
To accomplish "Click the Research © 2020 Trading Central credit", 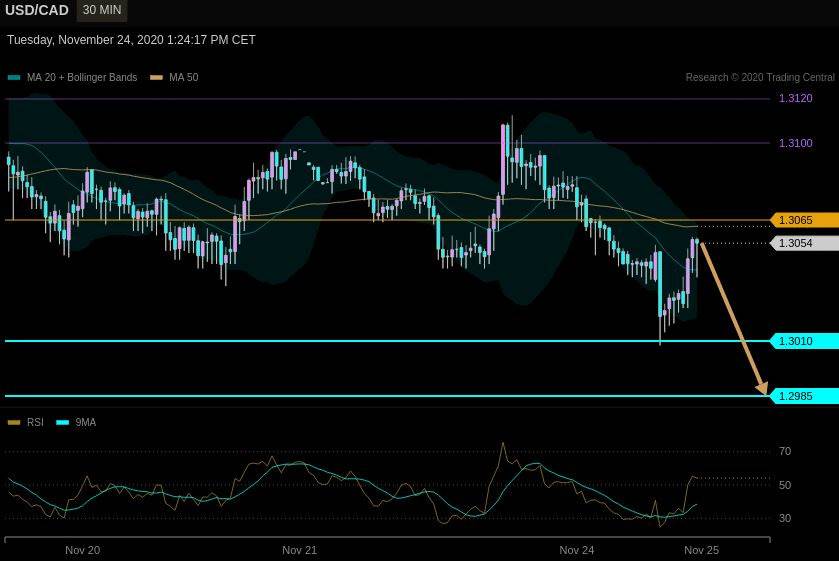I will click(x=760, y=78).
